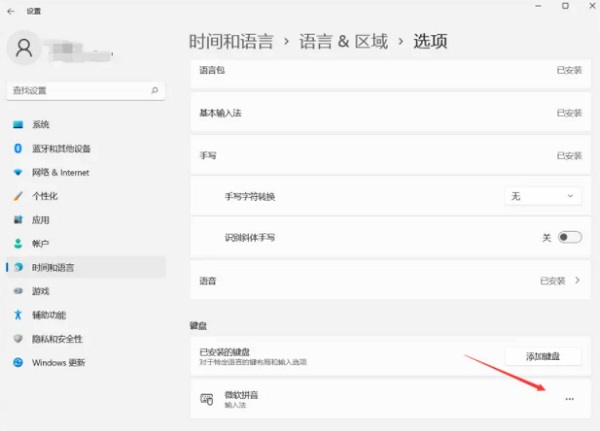Click the 选项 page title
600x431 pixels.
point(430,41)
